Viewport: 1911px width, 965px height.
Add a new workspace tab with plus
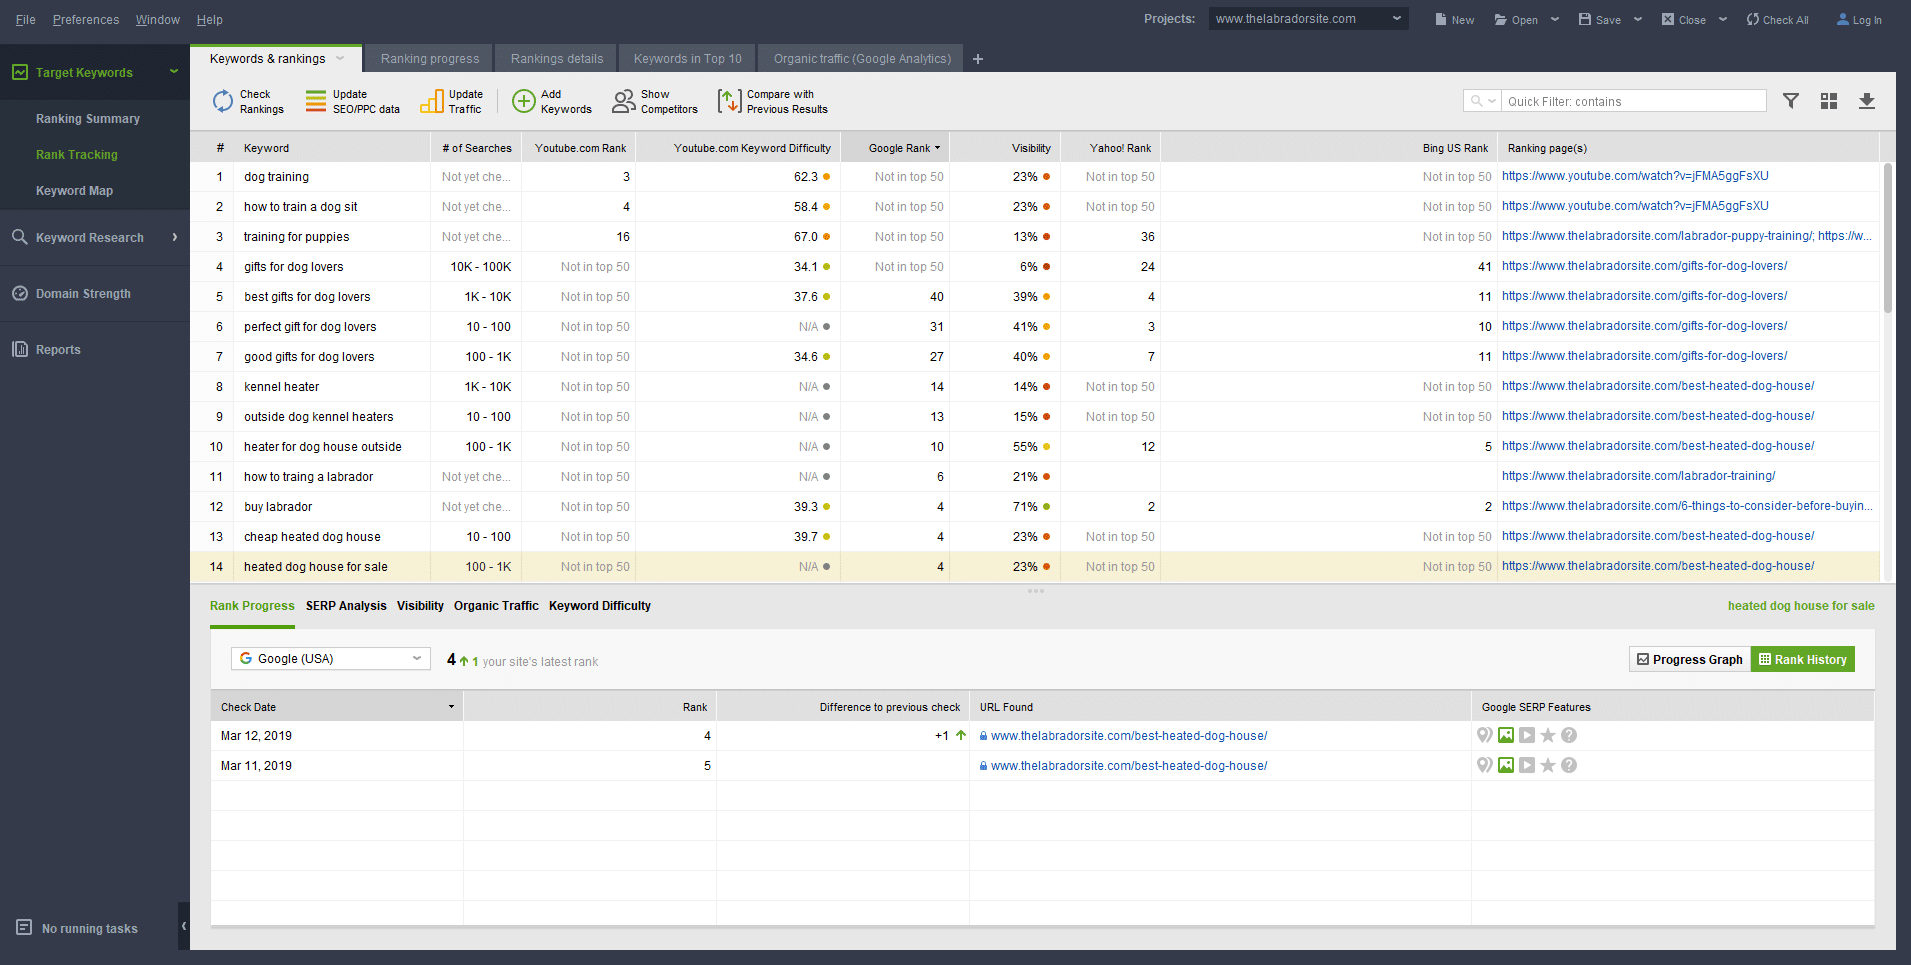978,59
